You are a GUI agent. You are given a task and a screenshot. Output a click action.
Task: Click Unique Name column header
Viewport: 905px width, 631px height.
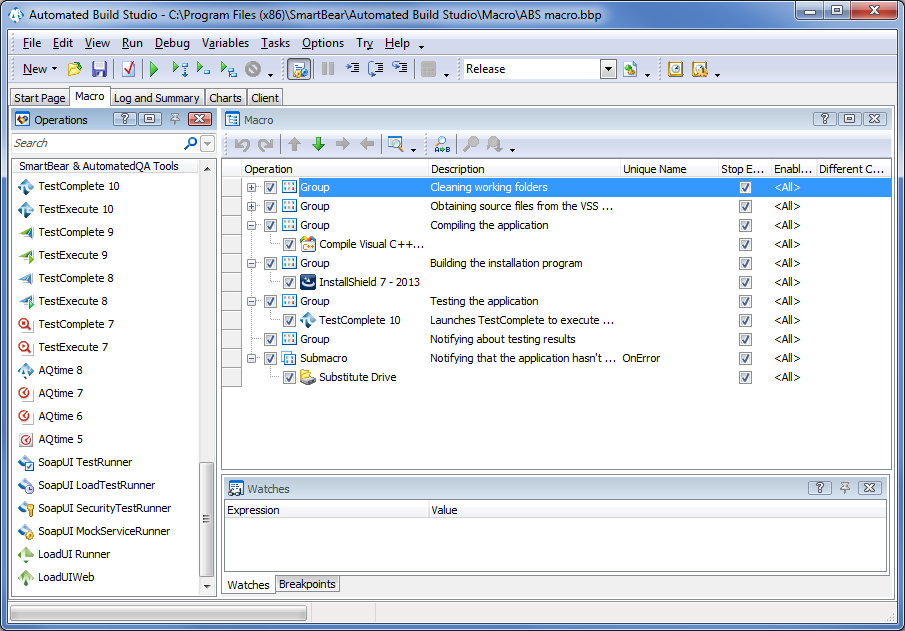tap(668, 169)
